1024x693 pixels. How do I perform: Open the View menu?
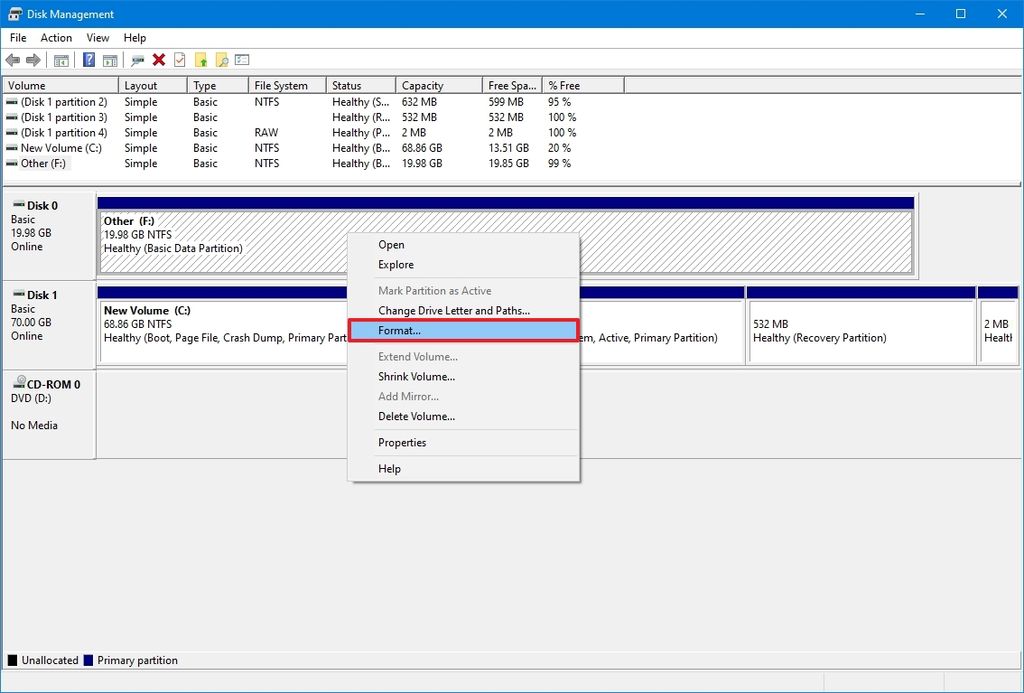click(97, 37)
